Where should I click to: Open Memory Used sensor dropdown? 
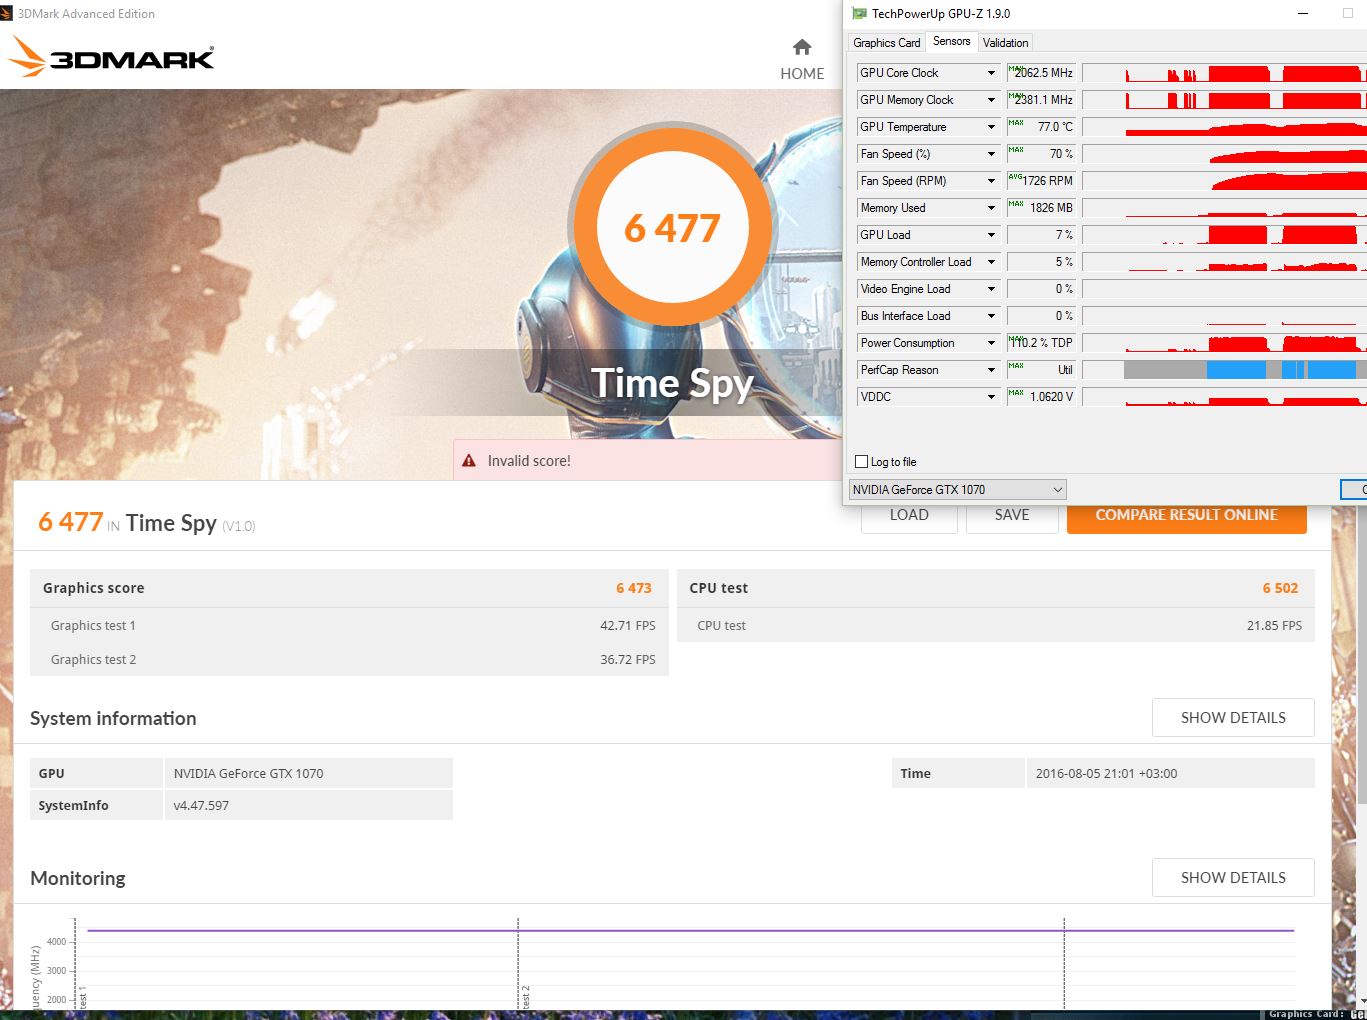tap(991, 208)
